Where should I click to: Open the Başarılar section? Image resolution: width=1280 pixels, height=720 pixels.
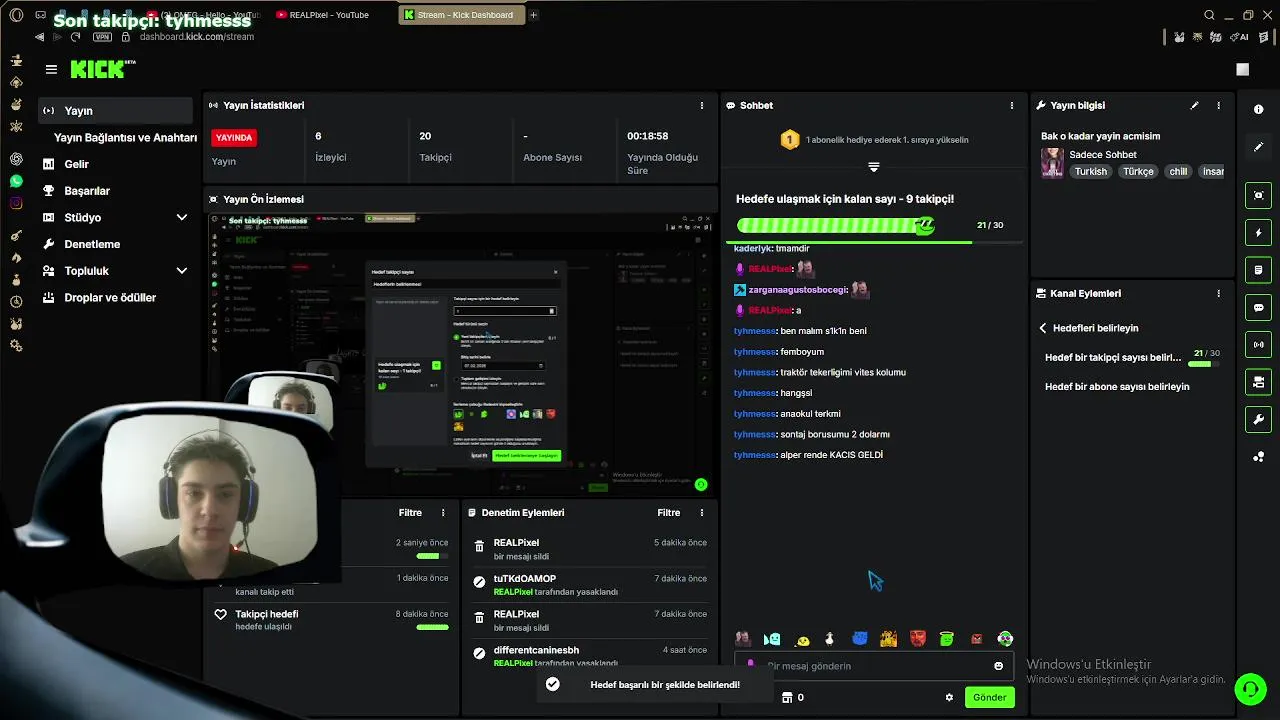[x=87, y=191]
